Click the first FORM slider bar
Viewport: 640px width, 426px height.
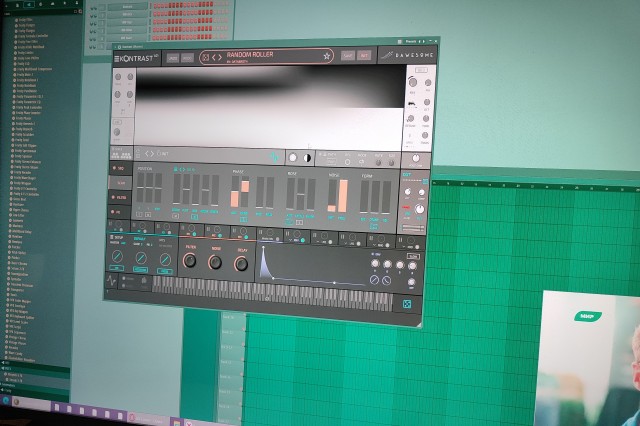pyautogui.click(x=364, y=197)
